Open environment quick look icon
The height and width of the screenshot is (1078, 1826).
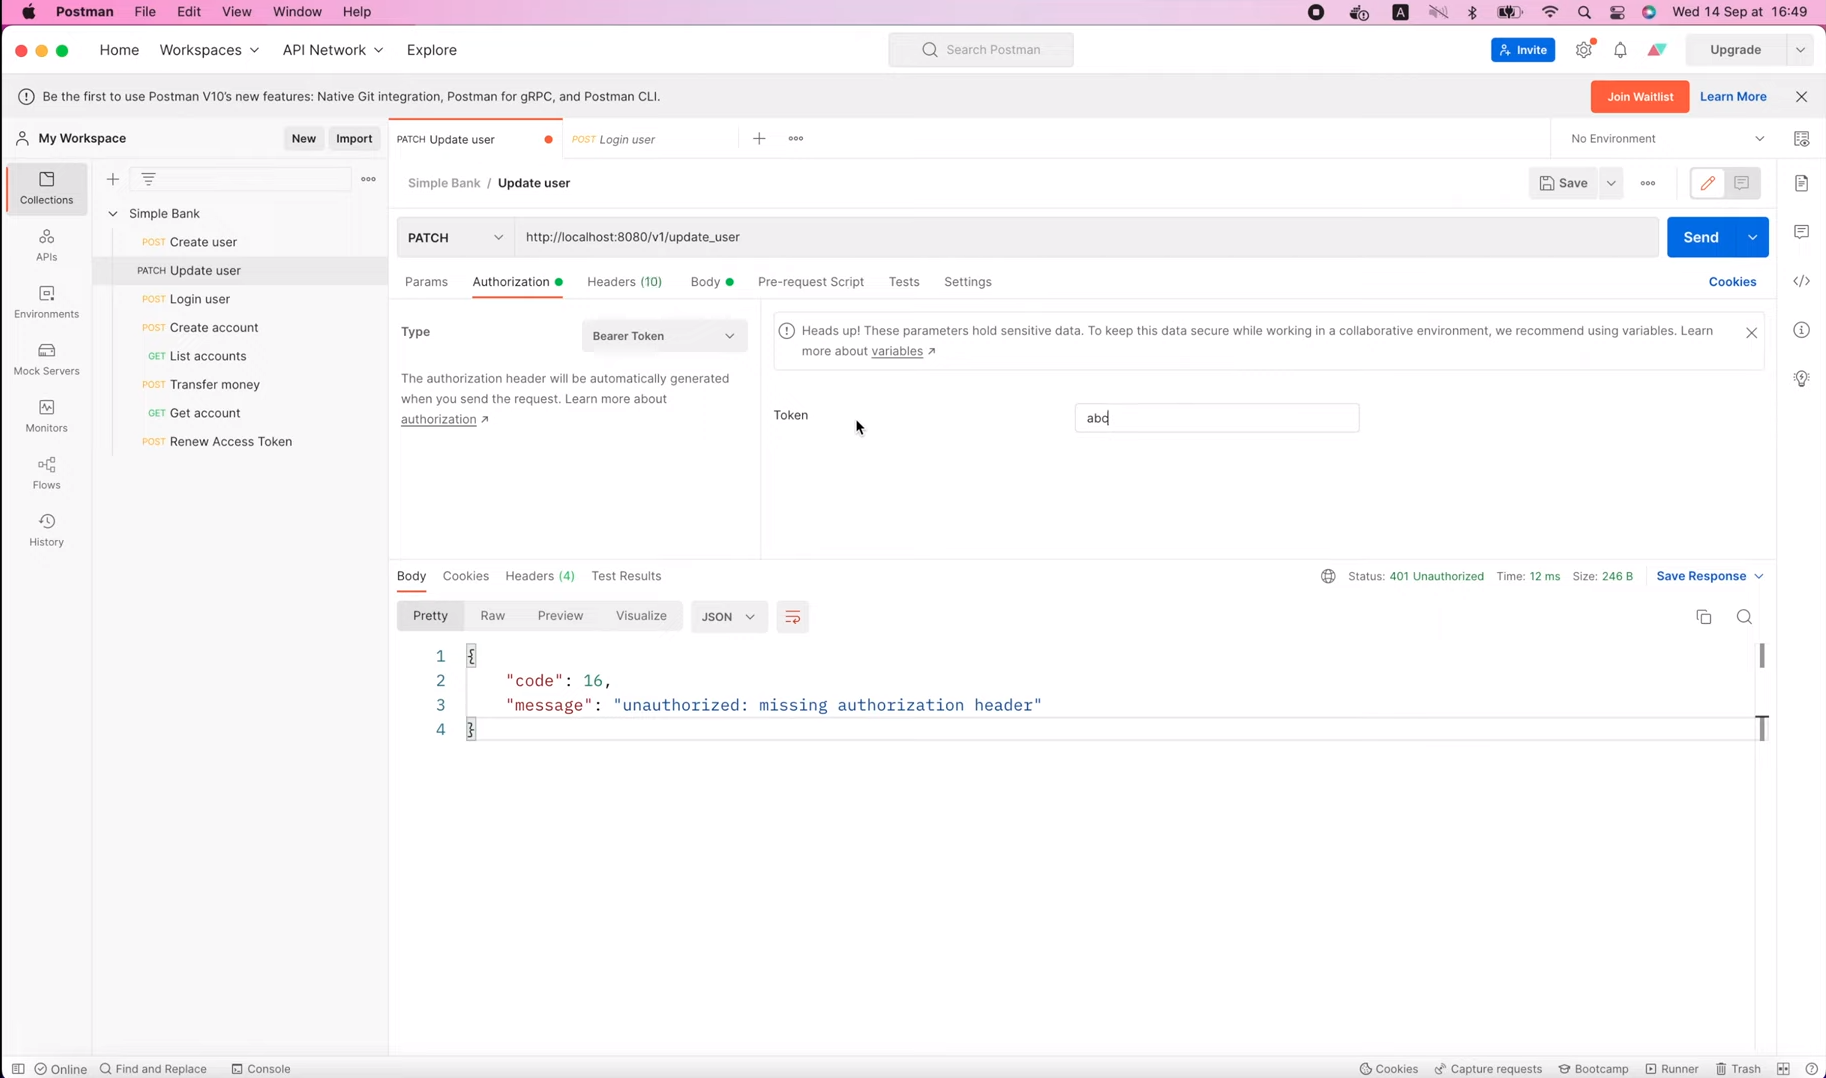pyautogui.click(x=1801, y=139)
